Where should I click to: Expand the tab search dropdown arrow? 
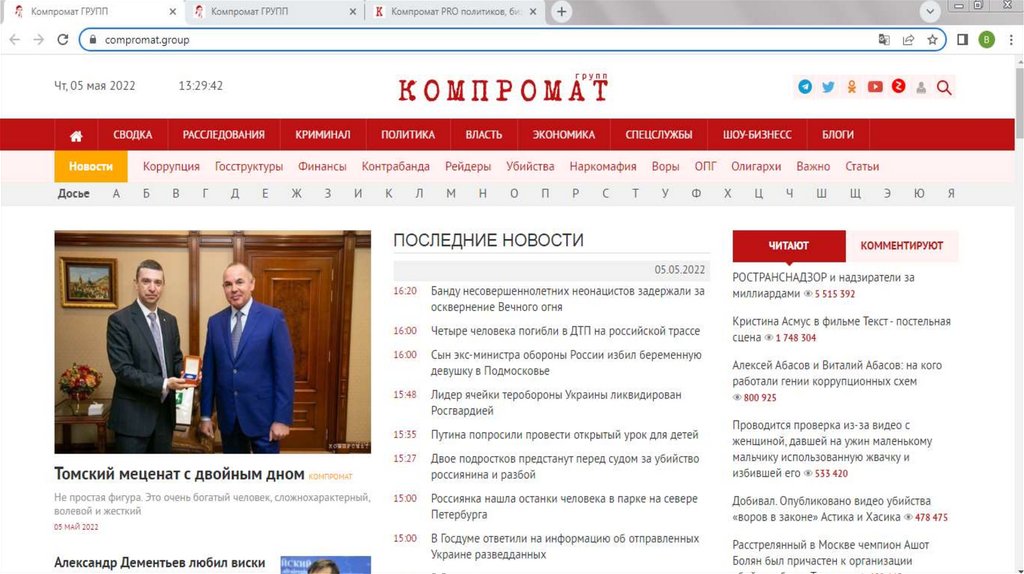(x=929, y=12)
